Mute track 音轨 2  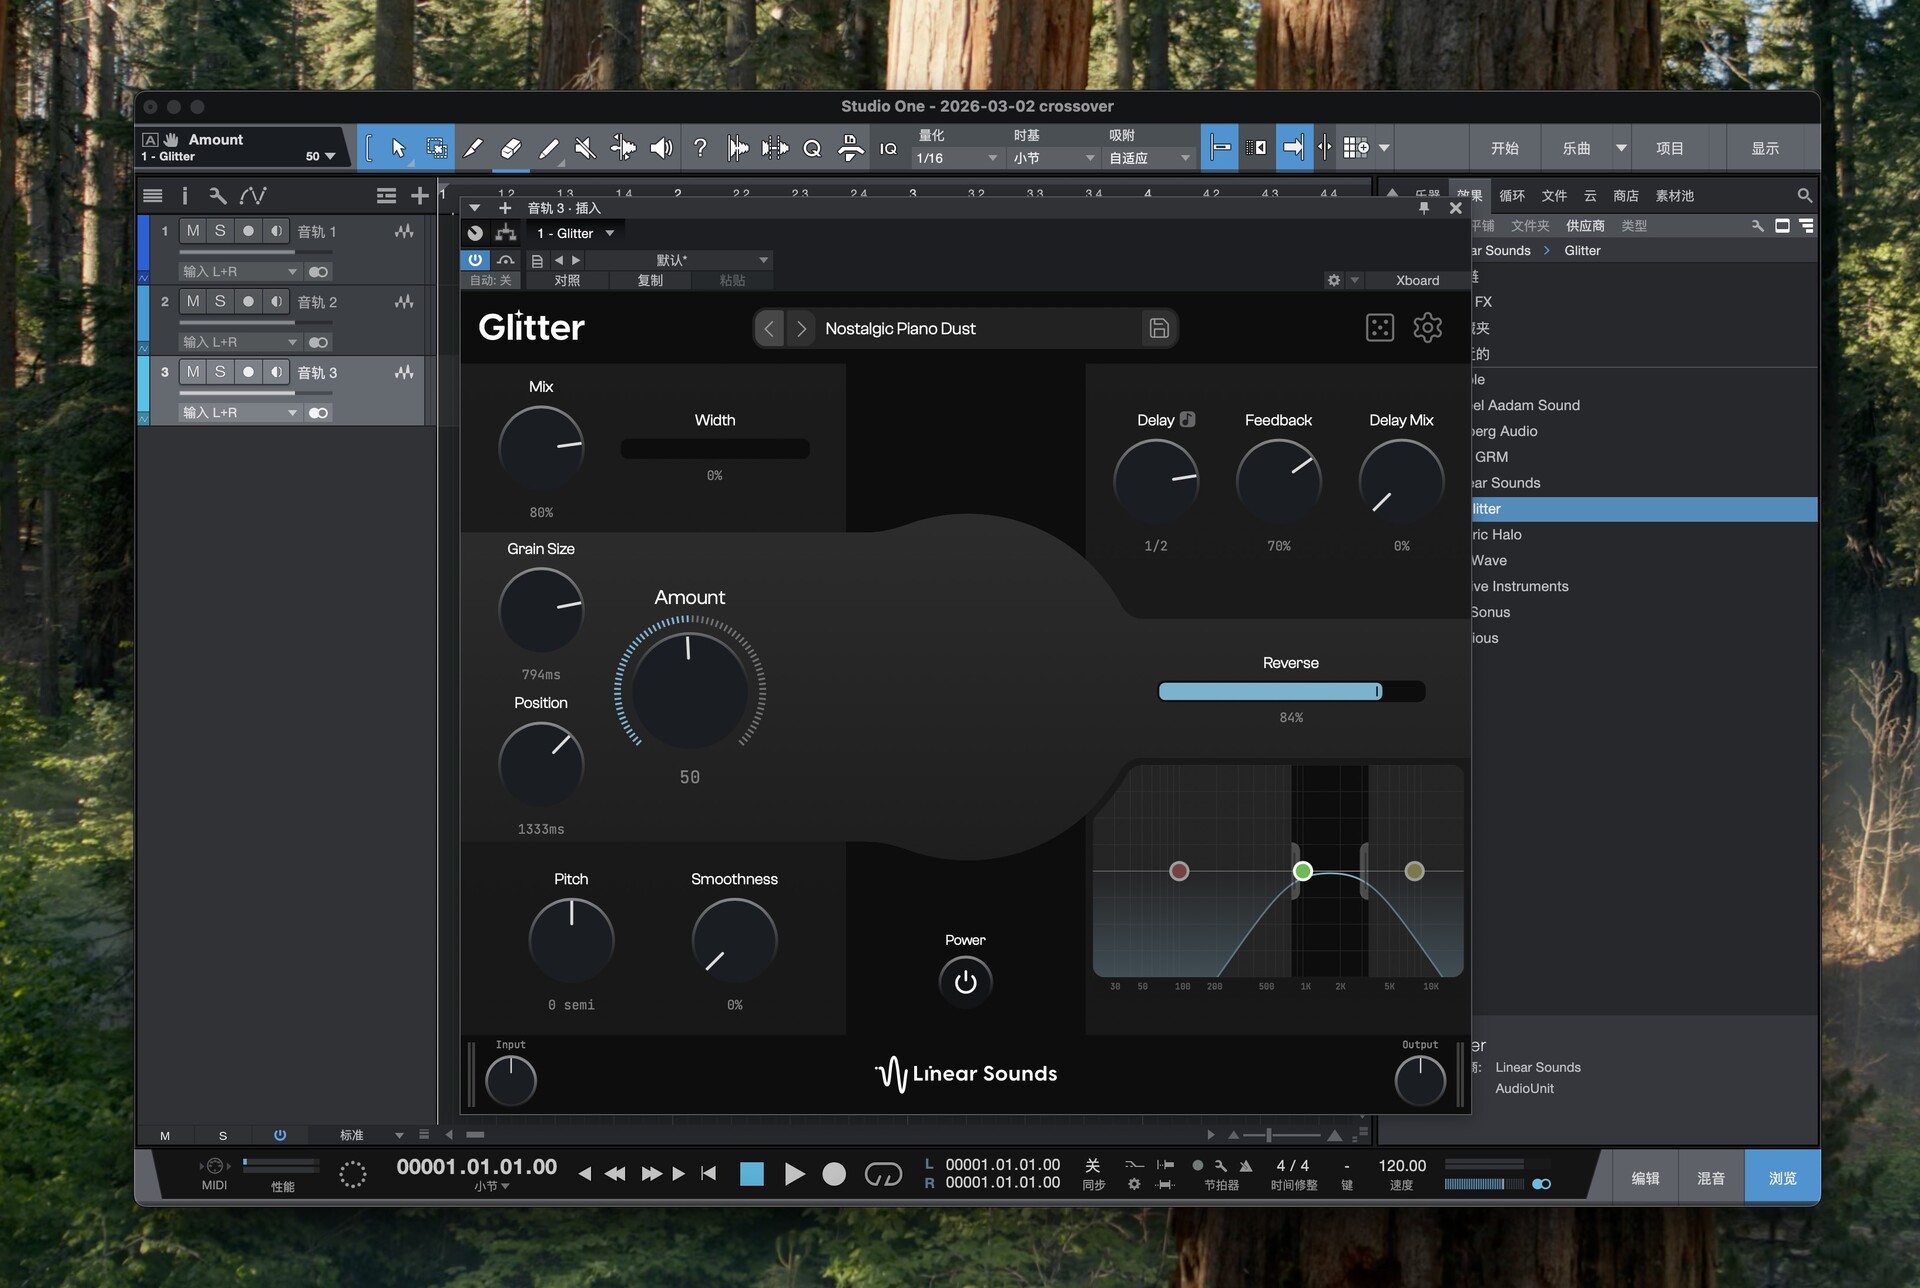pyautogui.click(x=193, y=301)
